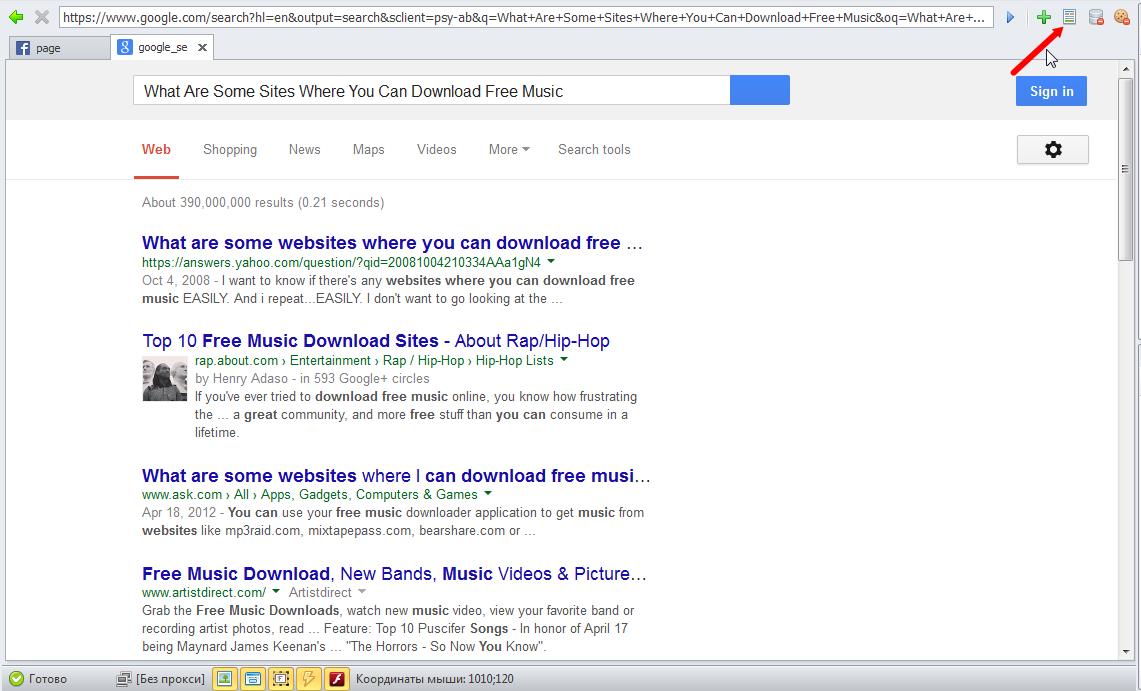The height and width of the screenshot is (691, 1141).
Task: Switch to Videos results
Action: (x=437, y=149)
